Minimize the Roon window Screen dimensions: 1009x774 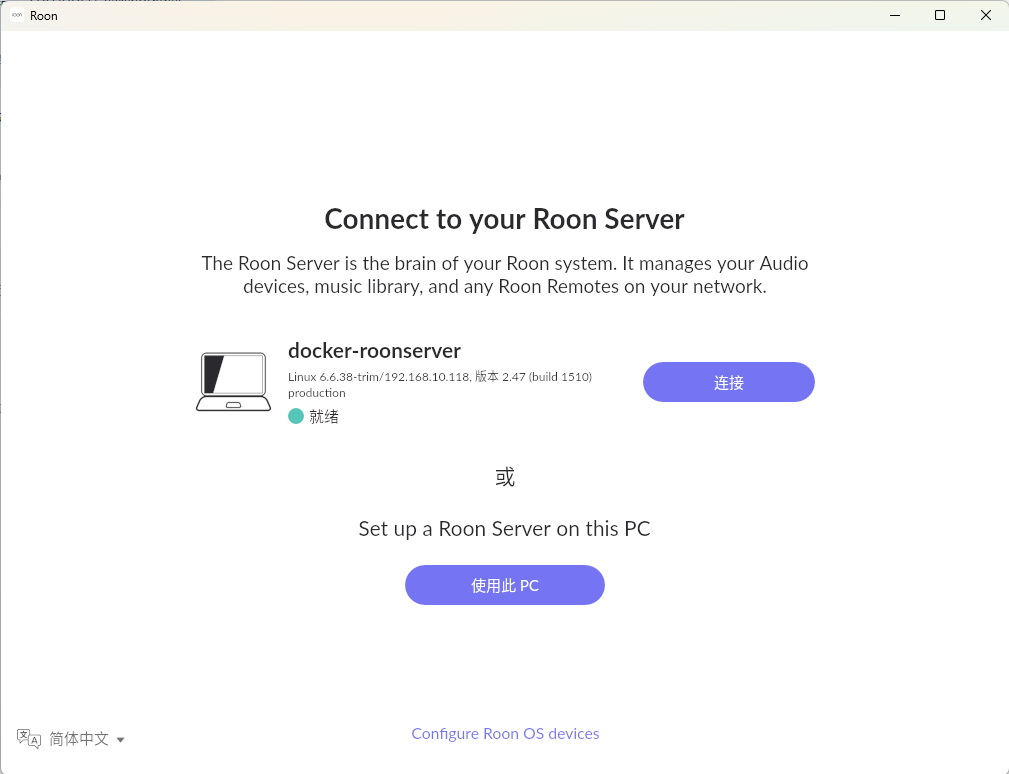click(893, 15)
